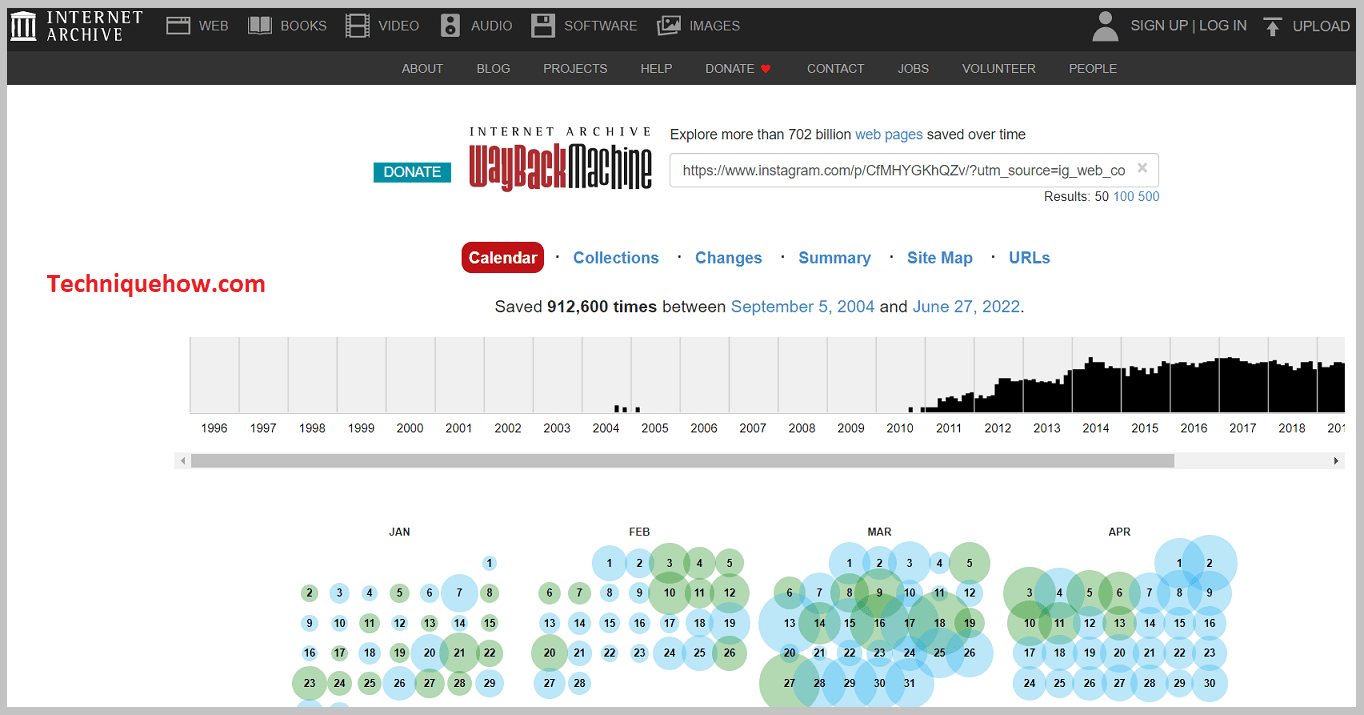Viewport: 1364px width, 715px height.
Task: Click the VIDEO text label
Action: pyautogui.click(x=399, y=26)
